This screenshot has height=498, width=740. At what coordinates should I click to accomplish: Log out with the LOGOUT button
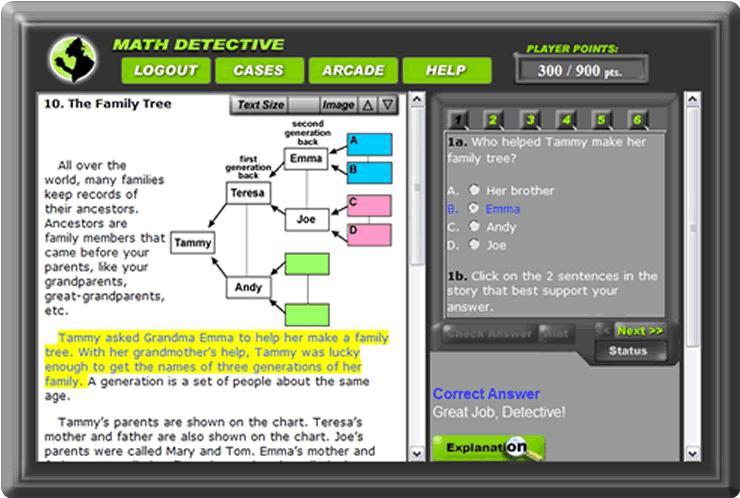click(x=166, y=70)
